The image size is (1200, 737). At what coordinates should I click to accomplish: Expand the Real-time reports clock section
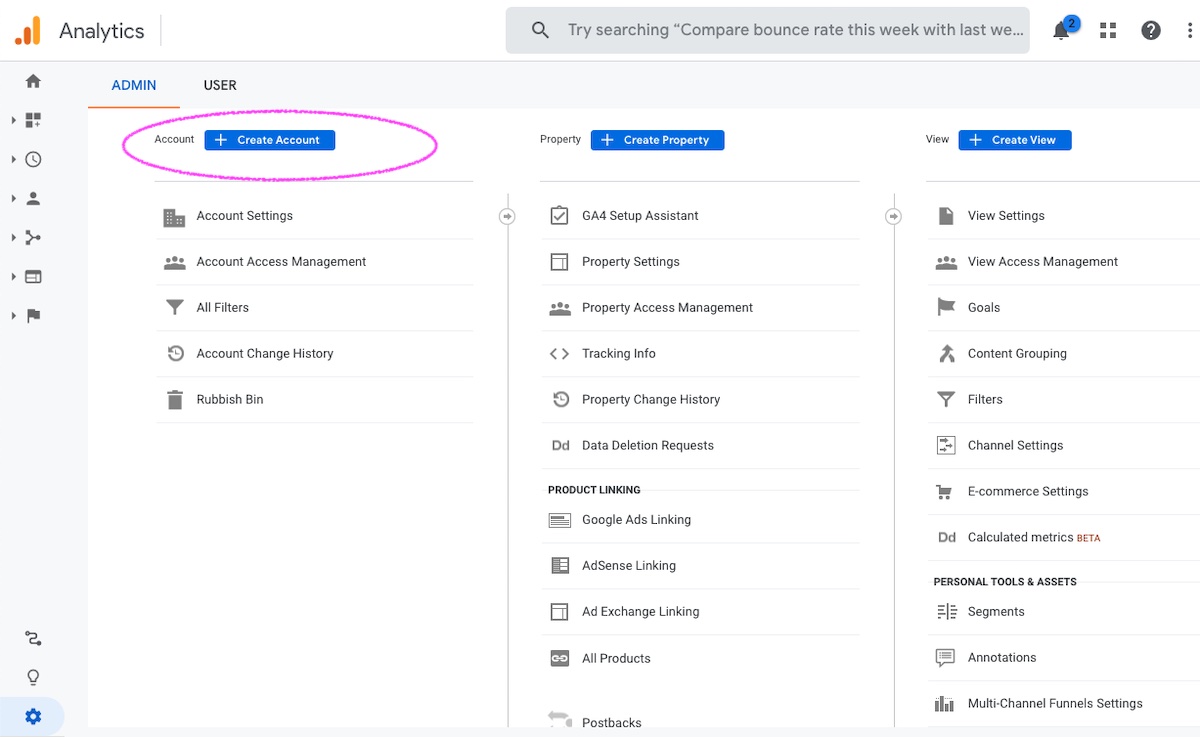(33, 159)
